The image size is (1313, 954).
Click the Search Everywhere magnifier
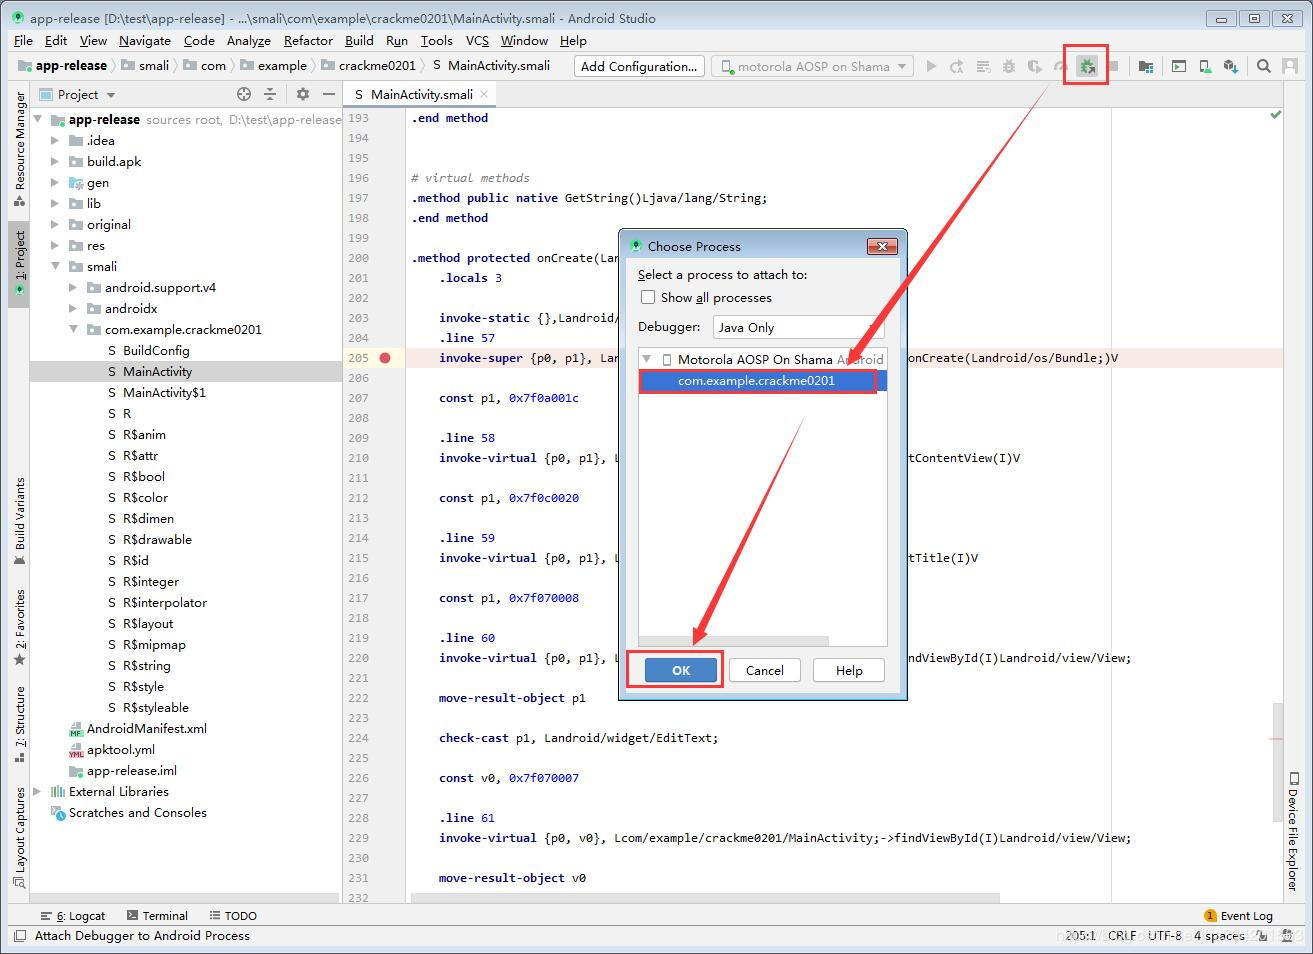click(x=1264, y=66)
